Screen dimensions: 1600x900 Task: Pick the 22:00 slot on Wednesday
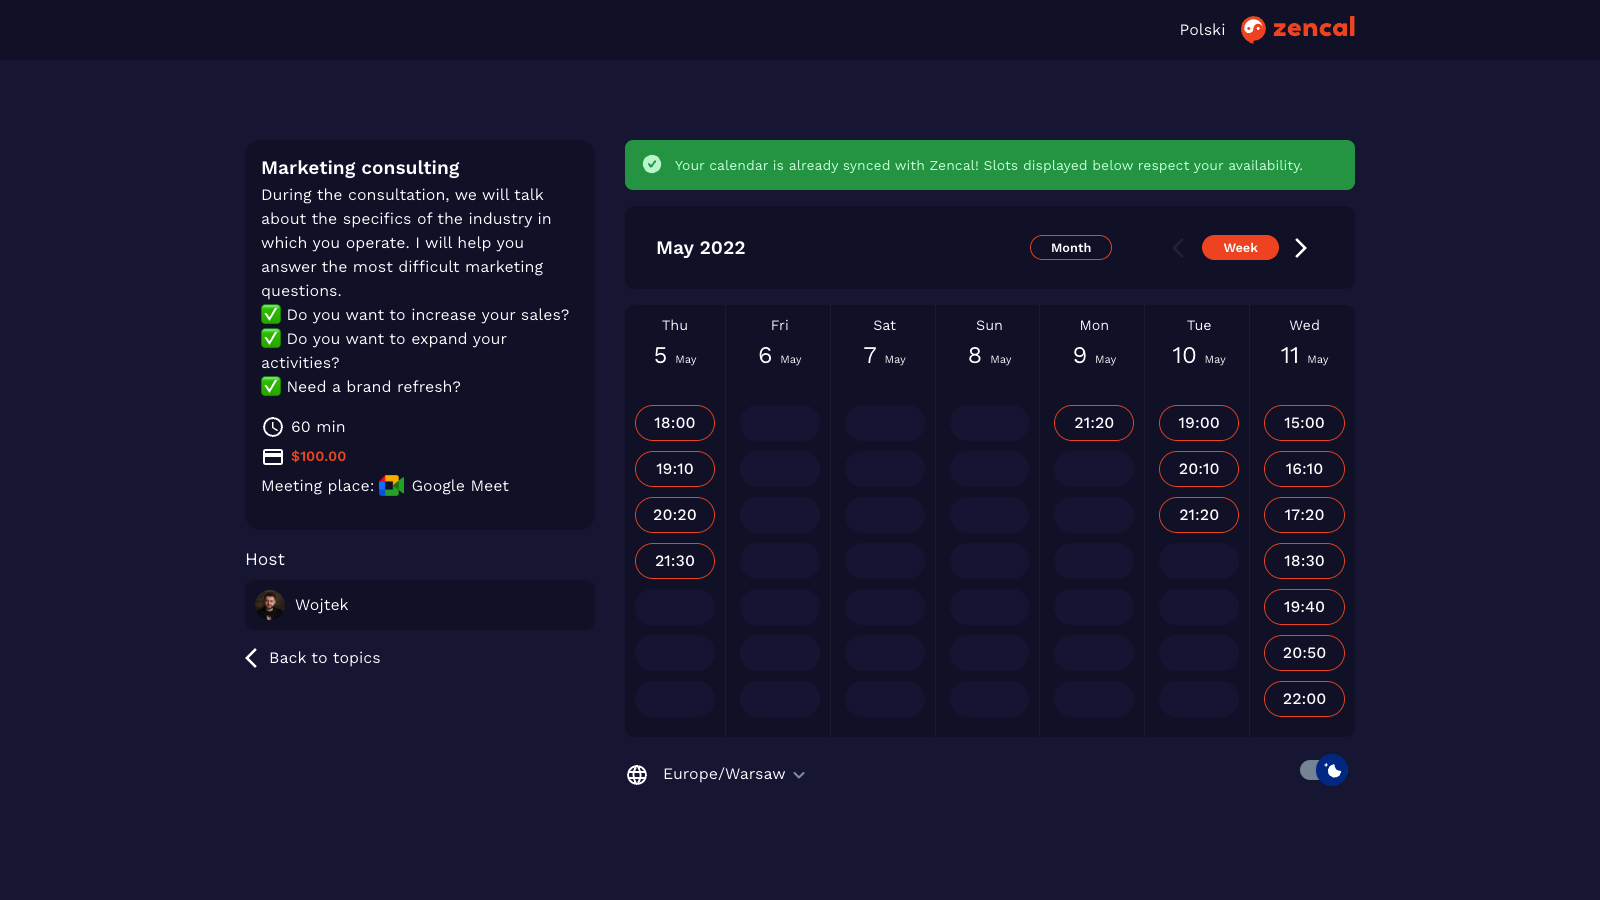(x=1304, y=699)
